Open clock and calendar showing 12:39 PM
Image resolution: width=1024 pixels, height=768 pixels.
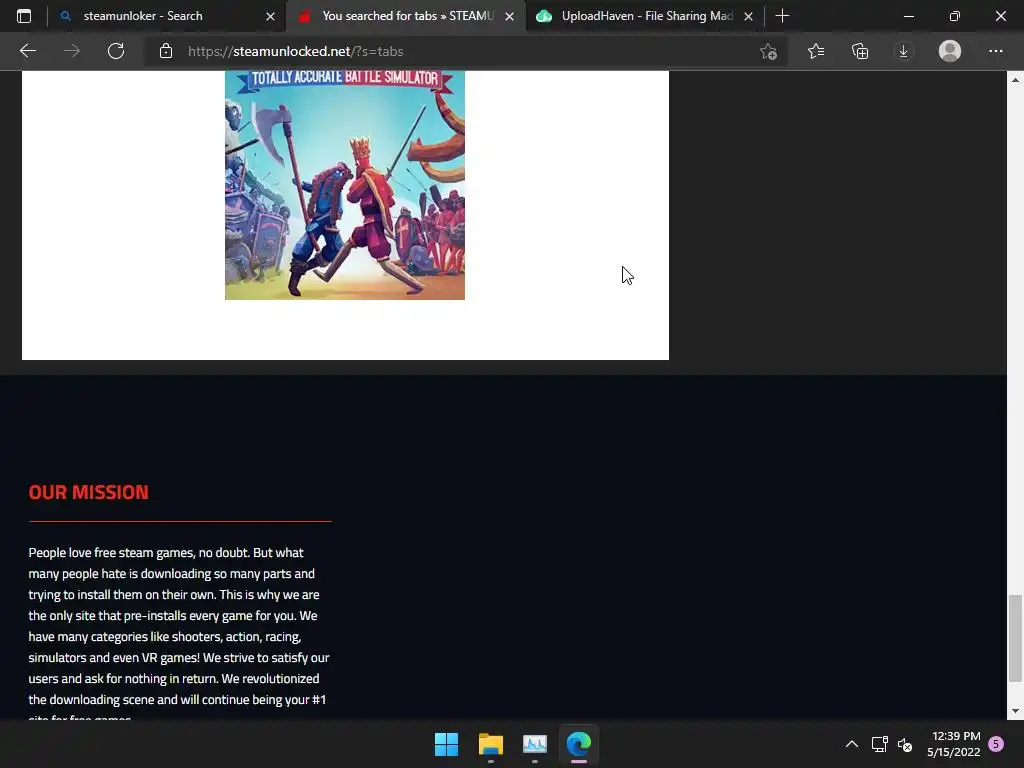tap(953, 744)
